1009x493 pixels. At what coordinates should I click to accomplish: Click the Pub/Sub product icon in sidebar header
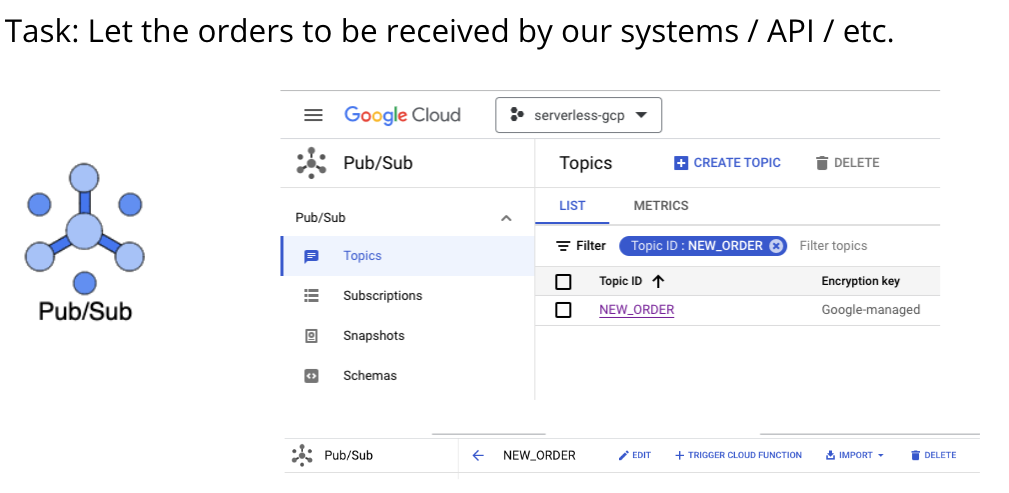[x=311, y=163]
